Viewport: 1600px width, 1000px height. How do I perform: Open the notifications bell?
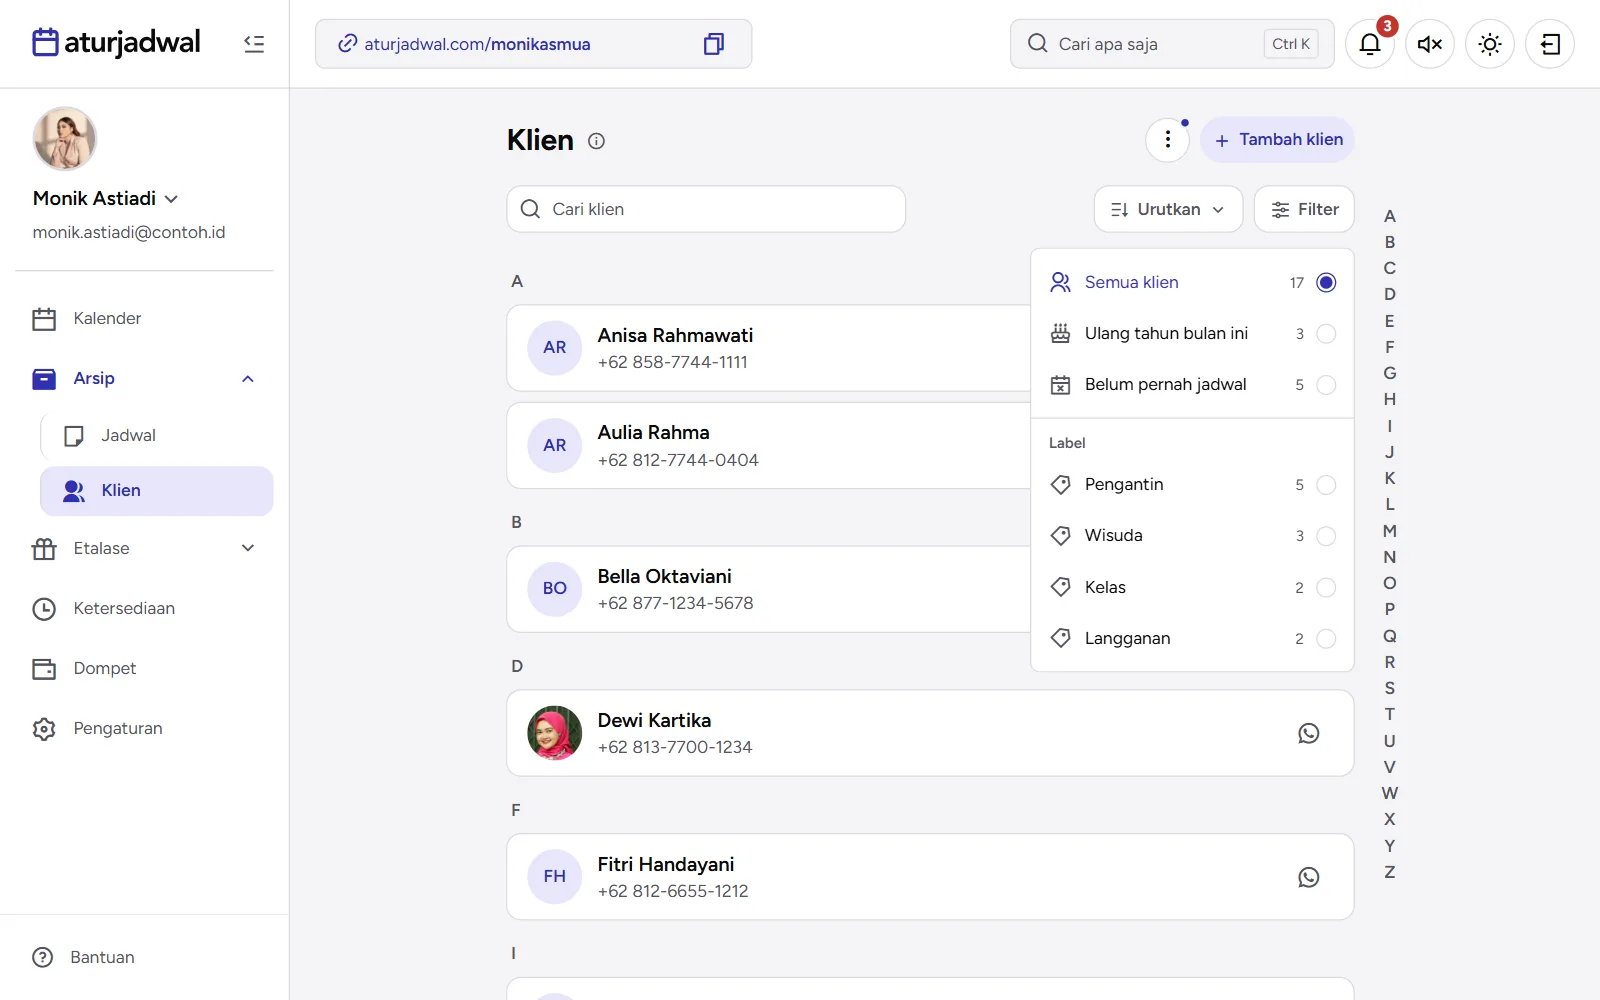pyautogui.click(x=1370, y=44)
